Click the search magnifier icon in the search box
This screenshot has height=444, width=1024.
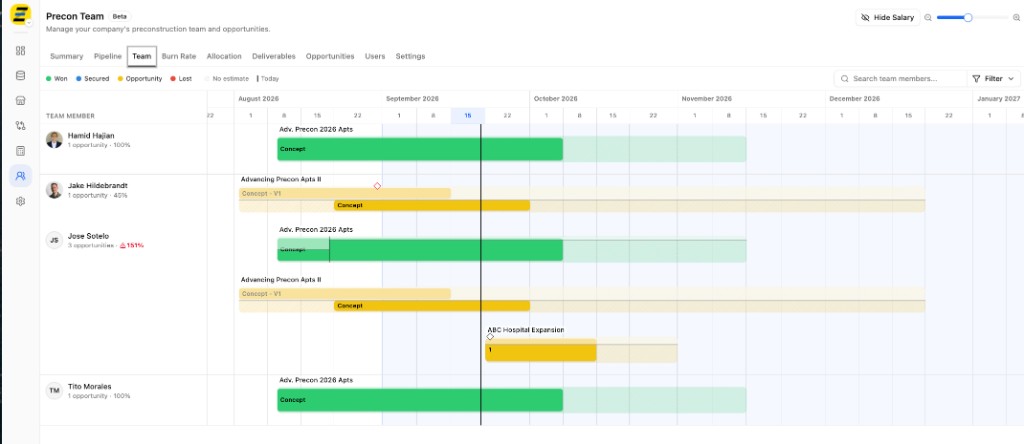pyautogui.click(x=845, y=78)
